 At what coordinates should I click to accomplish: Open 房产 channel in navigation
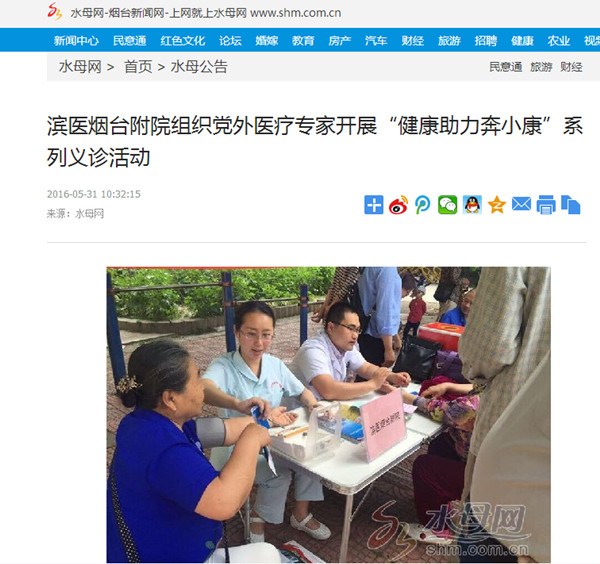click(340, 41)
